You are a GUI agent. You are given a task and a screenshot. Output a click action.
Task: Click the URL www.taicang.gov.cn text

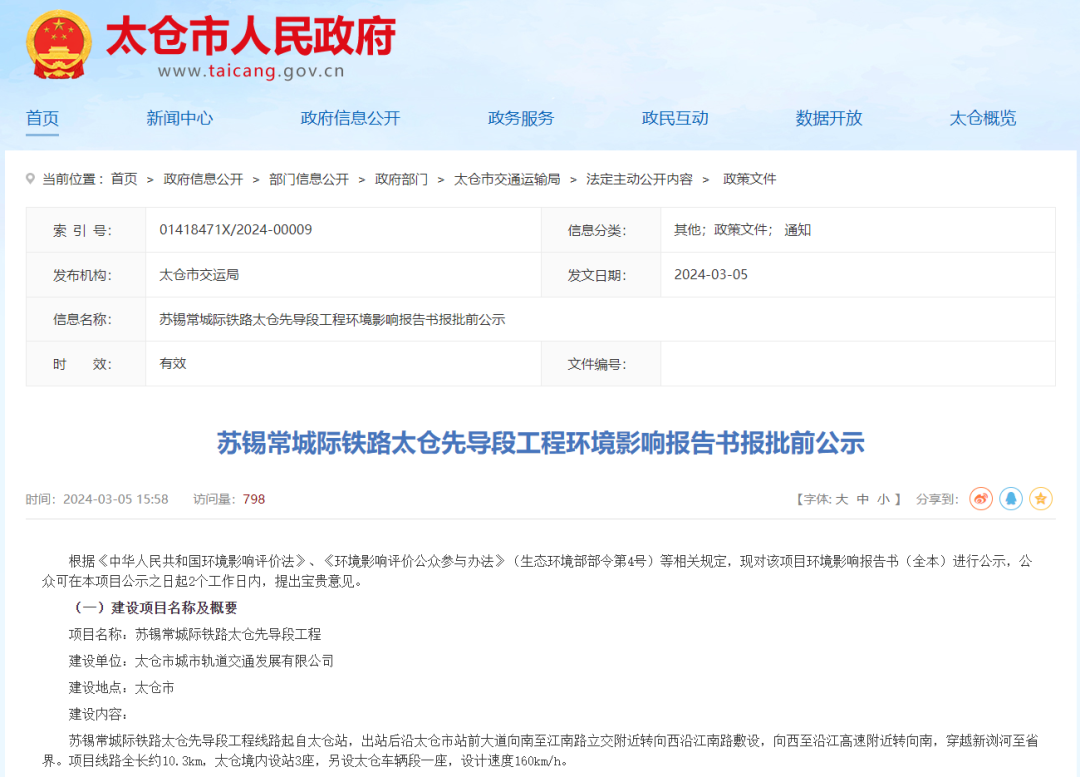(251, 71)
